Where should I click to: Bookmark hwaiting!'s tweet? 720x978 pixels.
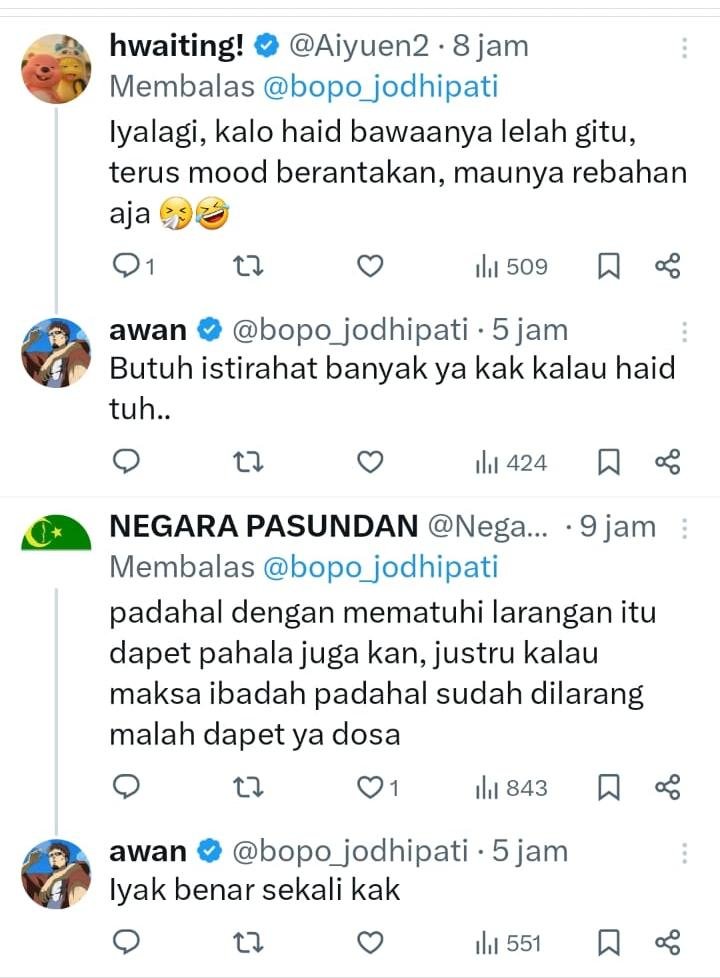(x=608, y=267)
